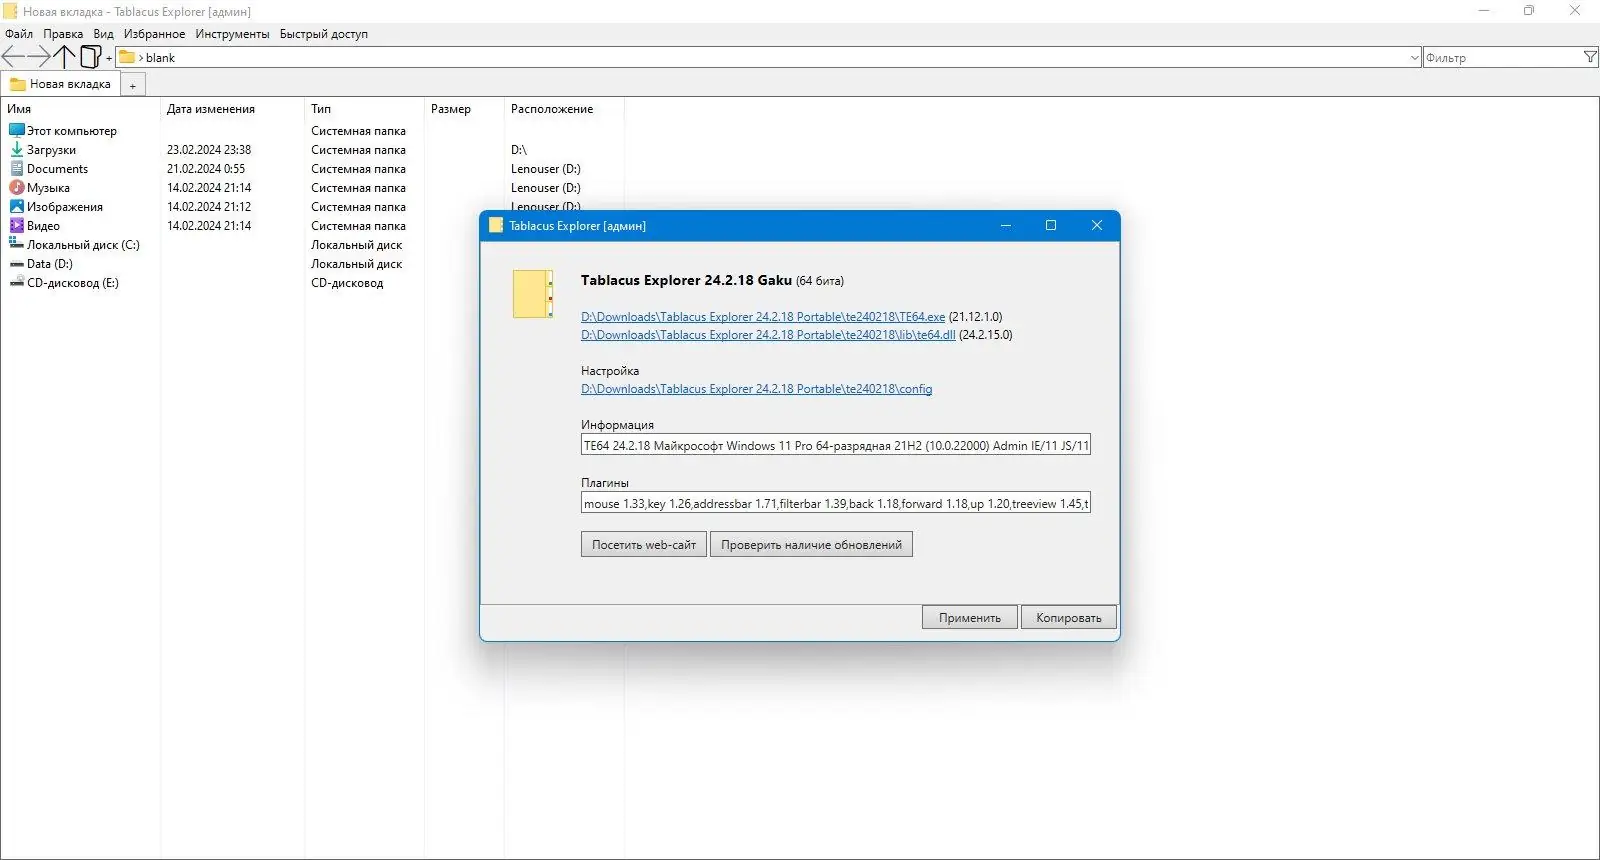Sort by Дата изменения column header
The height and width of the screenshot is (860, 1600).
click(x=211, y=109)
